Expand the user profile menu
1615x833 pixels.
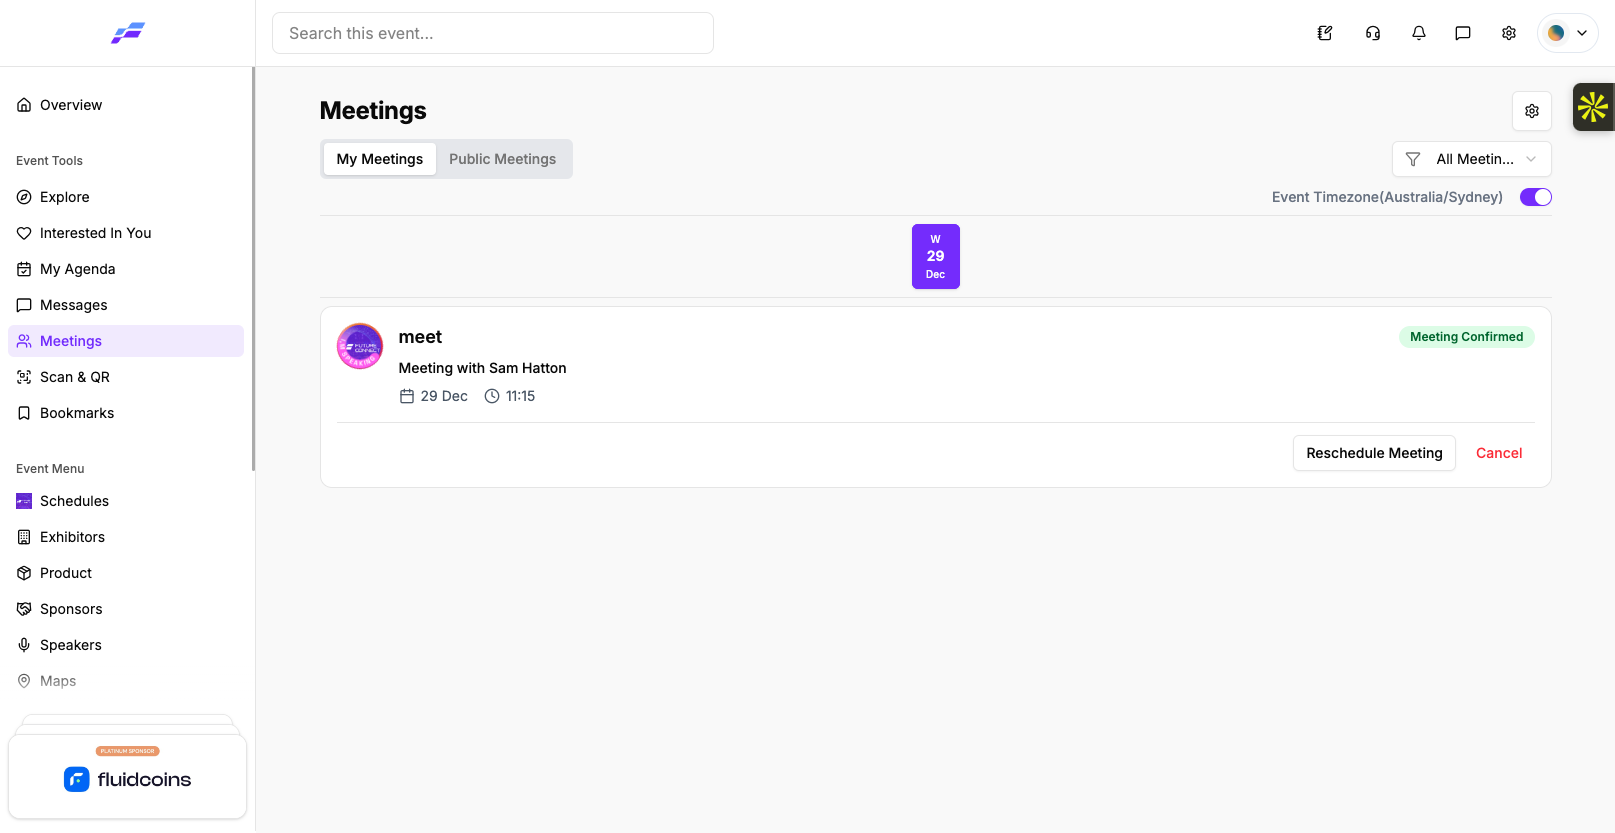(1568, 33)
